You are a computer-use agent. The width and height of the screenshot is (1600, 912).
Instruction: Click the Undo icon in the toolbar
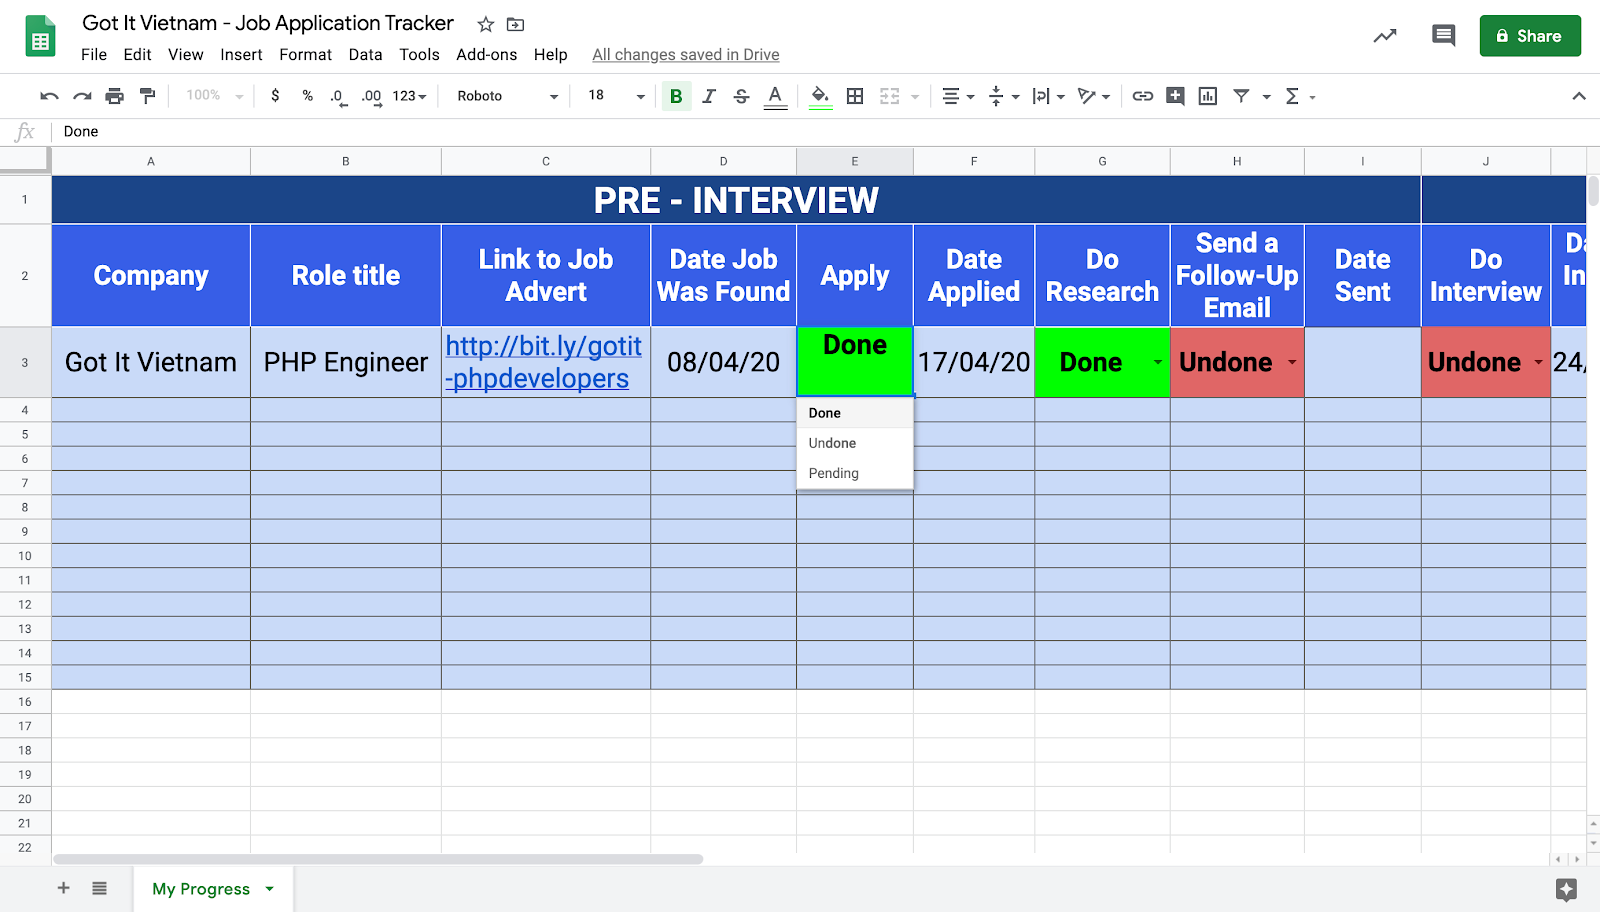coord(49,96)
